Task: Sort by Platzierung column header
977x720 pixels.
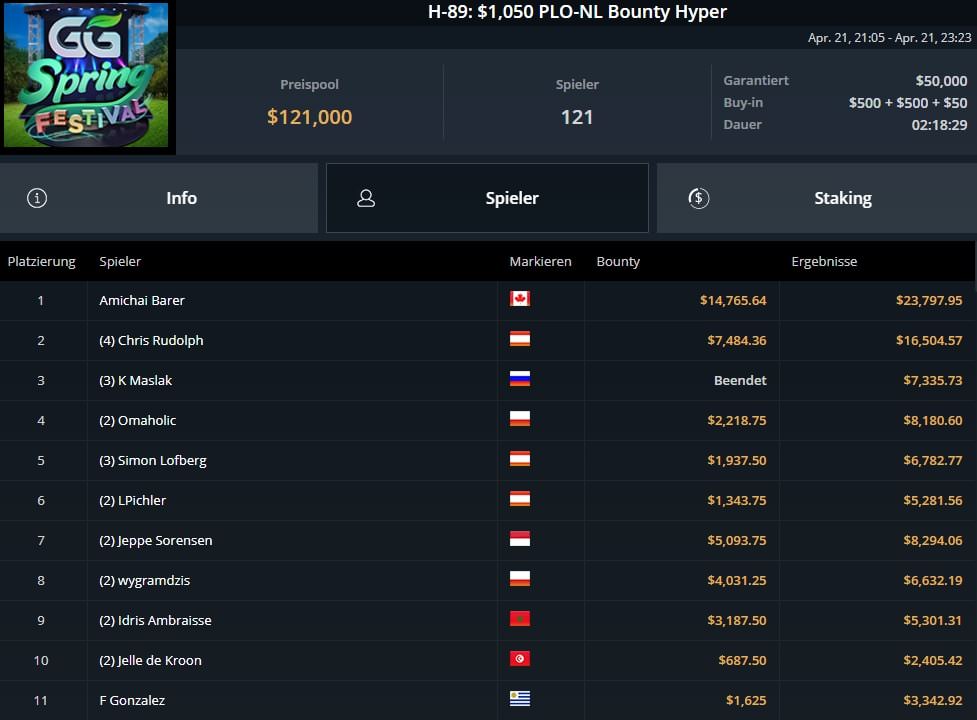Action: pyautogui.click(x=41, y=261)
